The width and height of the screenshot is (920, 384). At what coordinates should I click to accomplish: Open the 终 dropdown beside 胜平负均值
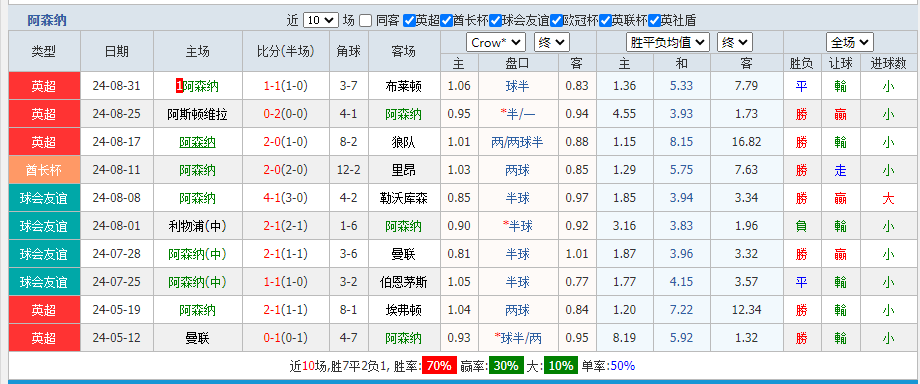pos(735,42)
